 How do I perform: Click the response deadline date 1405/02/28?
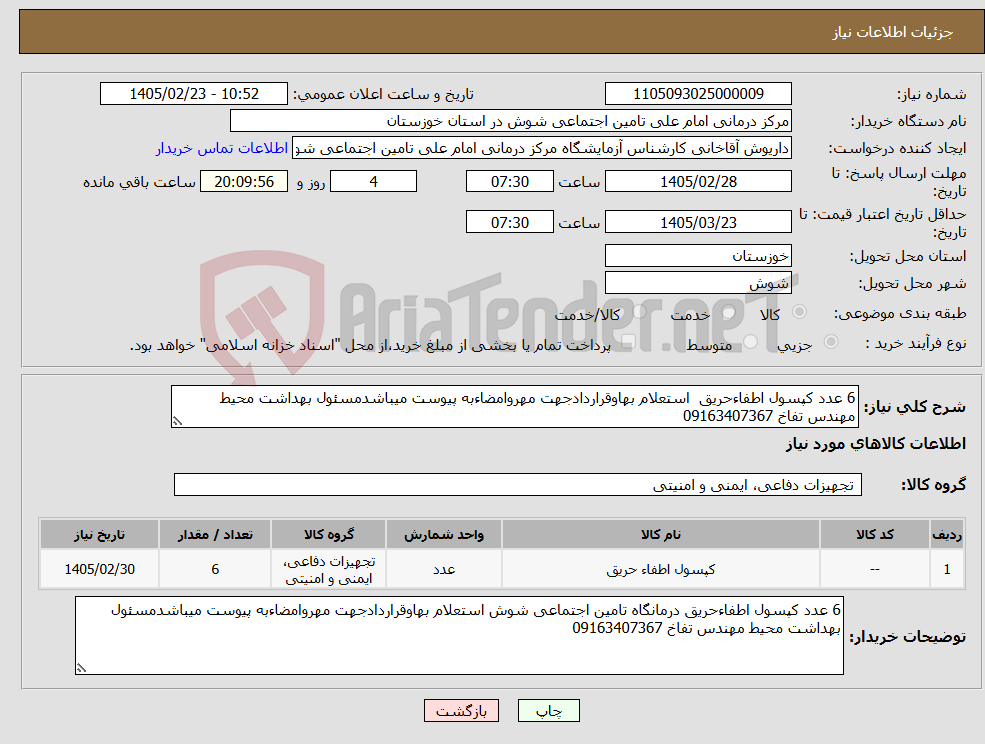[698, 182]
